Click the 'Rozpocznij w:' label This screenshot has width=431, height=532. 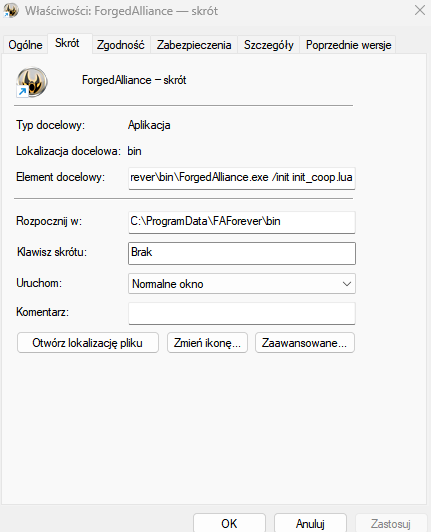(x=49, y=221)
